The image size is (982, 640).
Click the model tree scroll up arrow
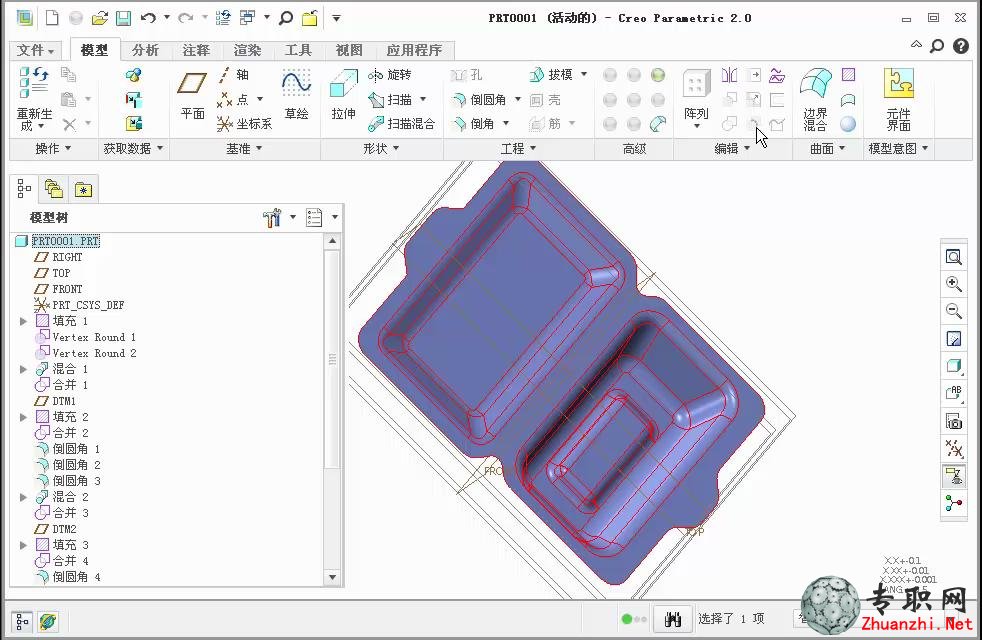pyautogui.click(x=333, y=241)
